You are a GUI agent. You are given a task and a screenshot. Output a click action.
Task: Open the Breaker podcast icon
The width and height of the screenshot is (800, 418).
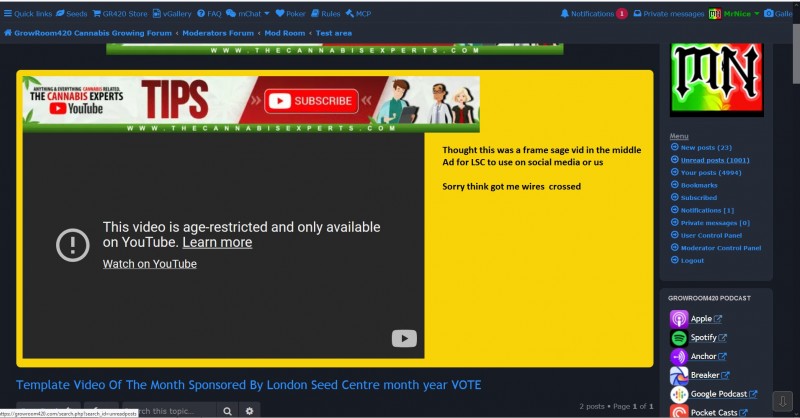tap(678, 375)
